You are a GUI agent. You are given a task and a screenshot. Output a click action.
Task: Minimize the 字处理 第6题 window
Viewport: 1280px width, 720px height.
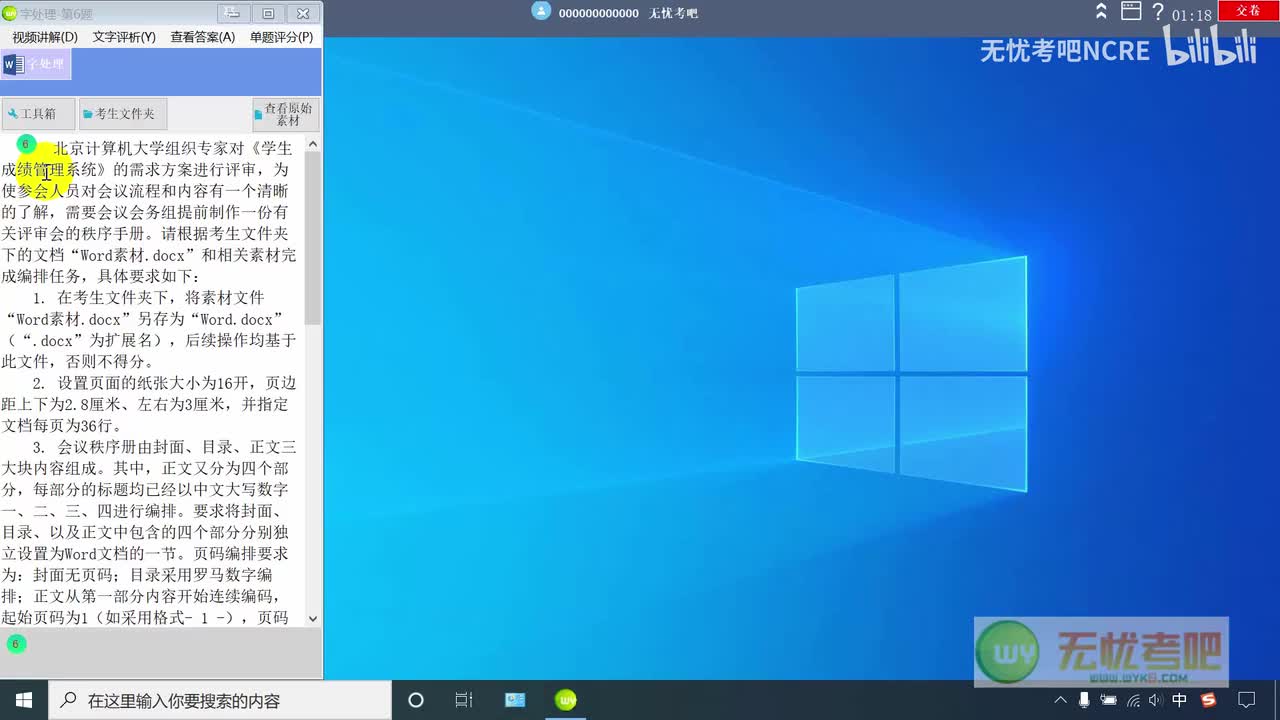coord(233,13)
